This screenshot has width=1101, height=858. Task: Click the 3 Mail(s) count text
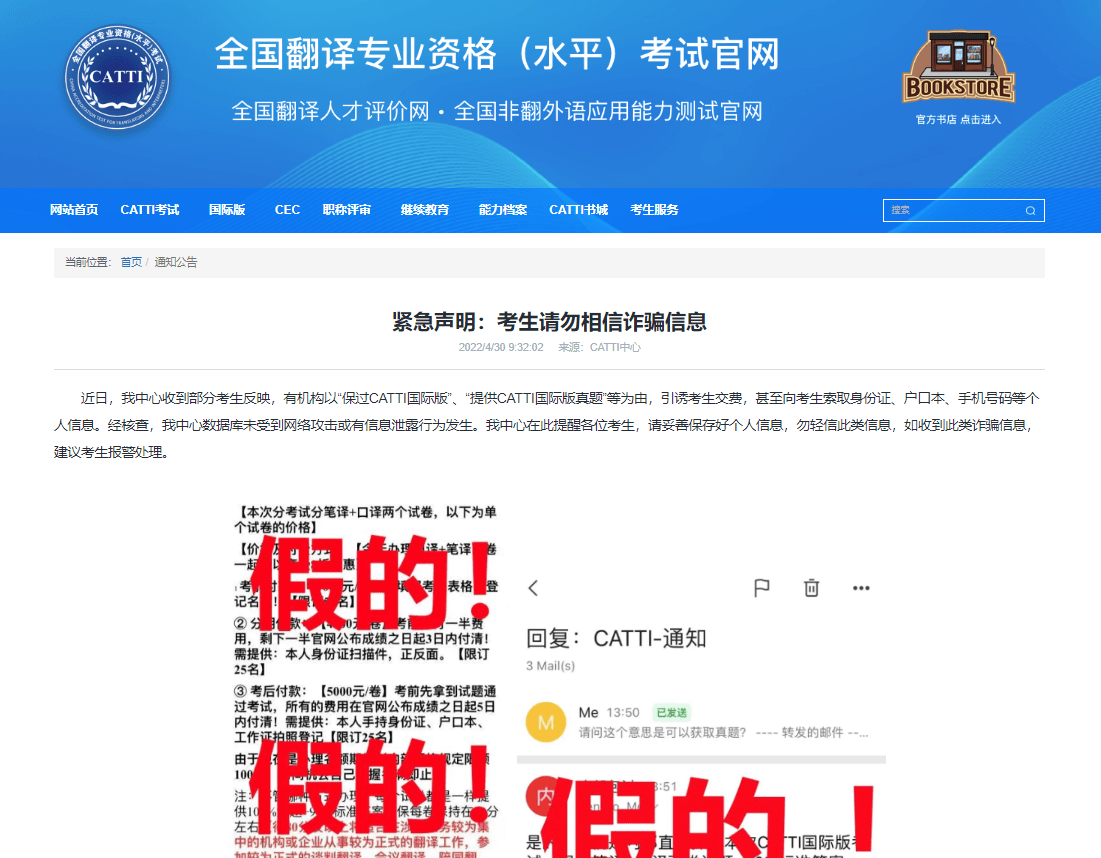pyautogui.click(x=550, y=666)
